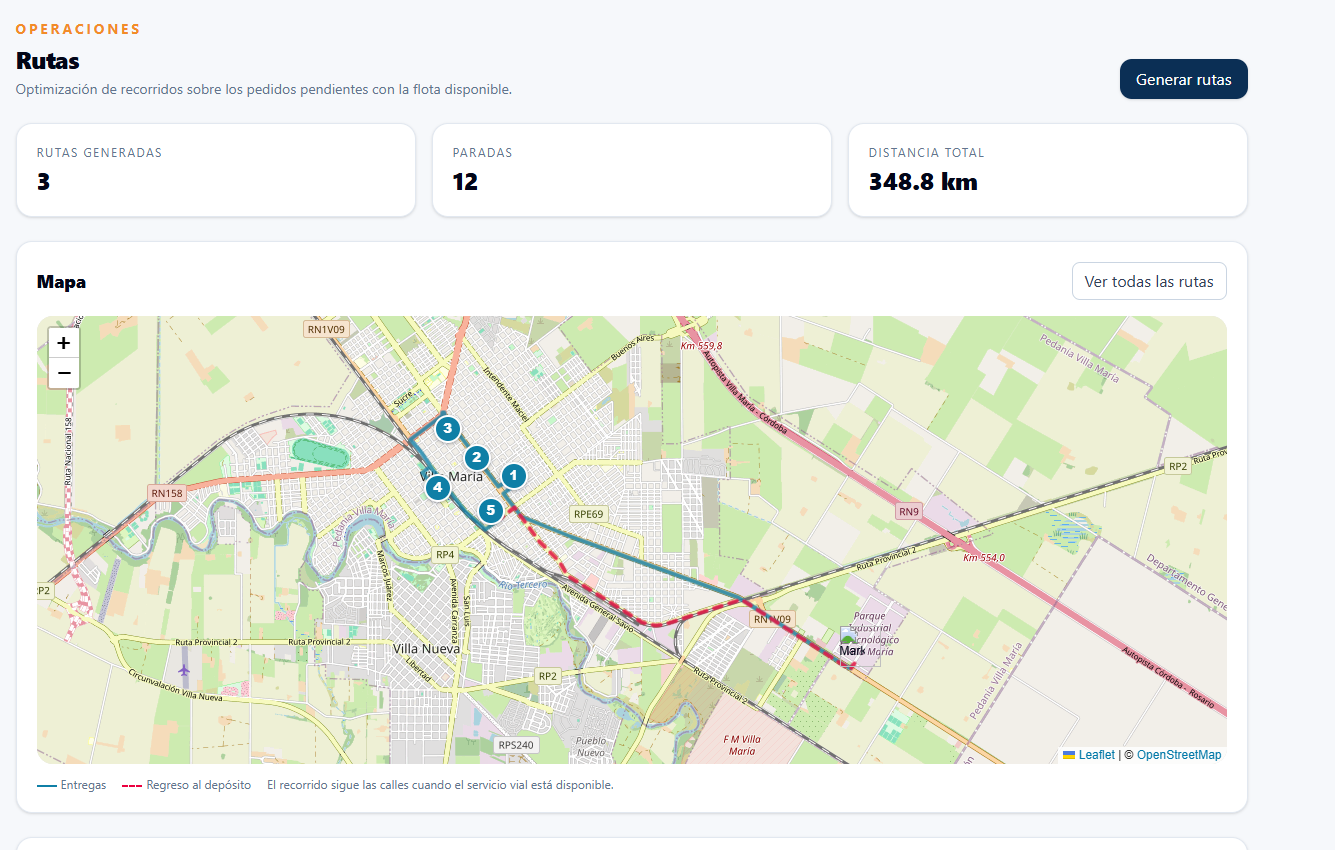Click the Generar rutas button
This screenshot has width=1335, height=850.
click(x=1183, y=79)
